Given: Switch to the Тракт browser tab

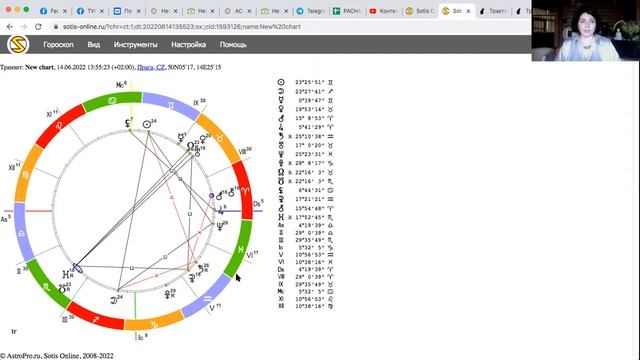Looking at the screenshot, I should click(493, 11).
